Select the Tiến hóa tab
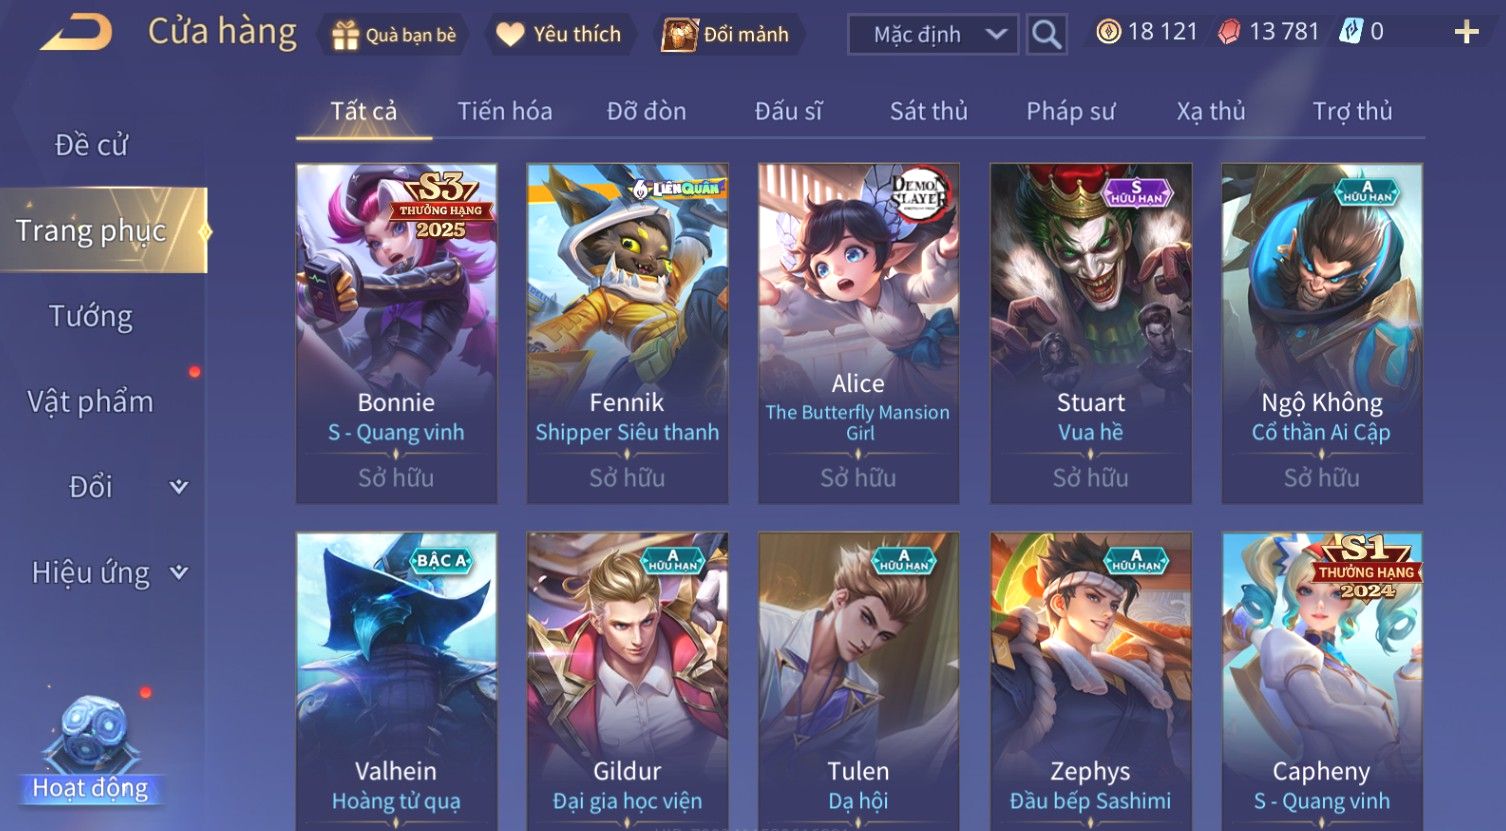Image resolution: width=1506 pixels, height=831 pixels. (x=505, y=111)
